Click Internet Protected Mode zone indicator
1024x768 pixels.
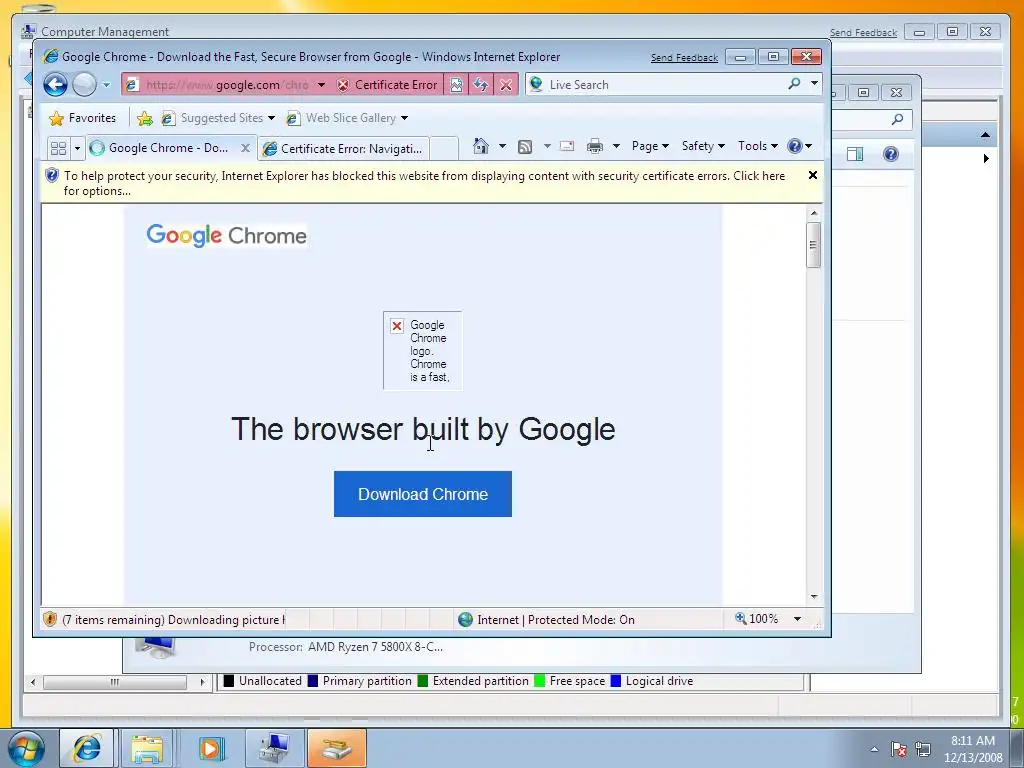point(547,620)
